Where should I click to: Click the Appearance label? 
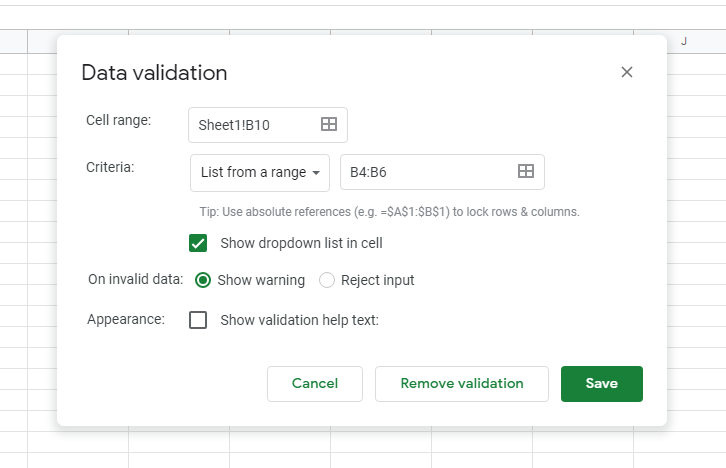(x=126, y=319)
